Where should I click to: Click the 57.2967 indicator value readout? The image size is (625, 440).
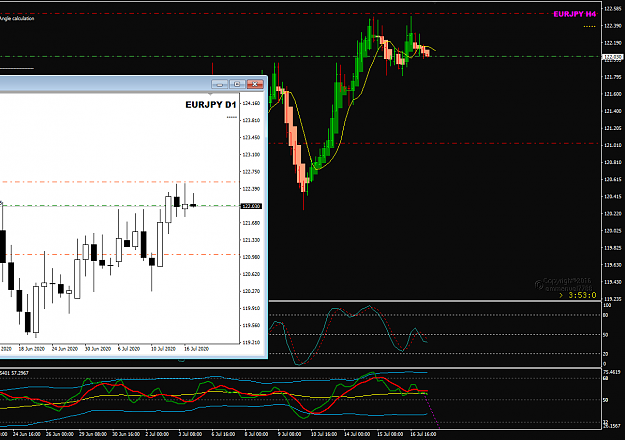coord(21,373)
